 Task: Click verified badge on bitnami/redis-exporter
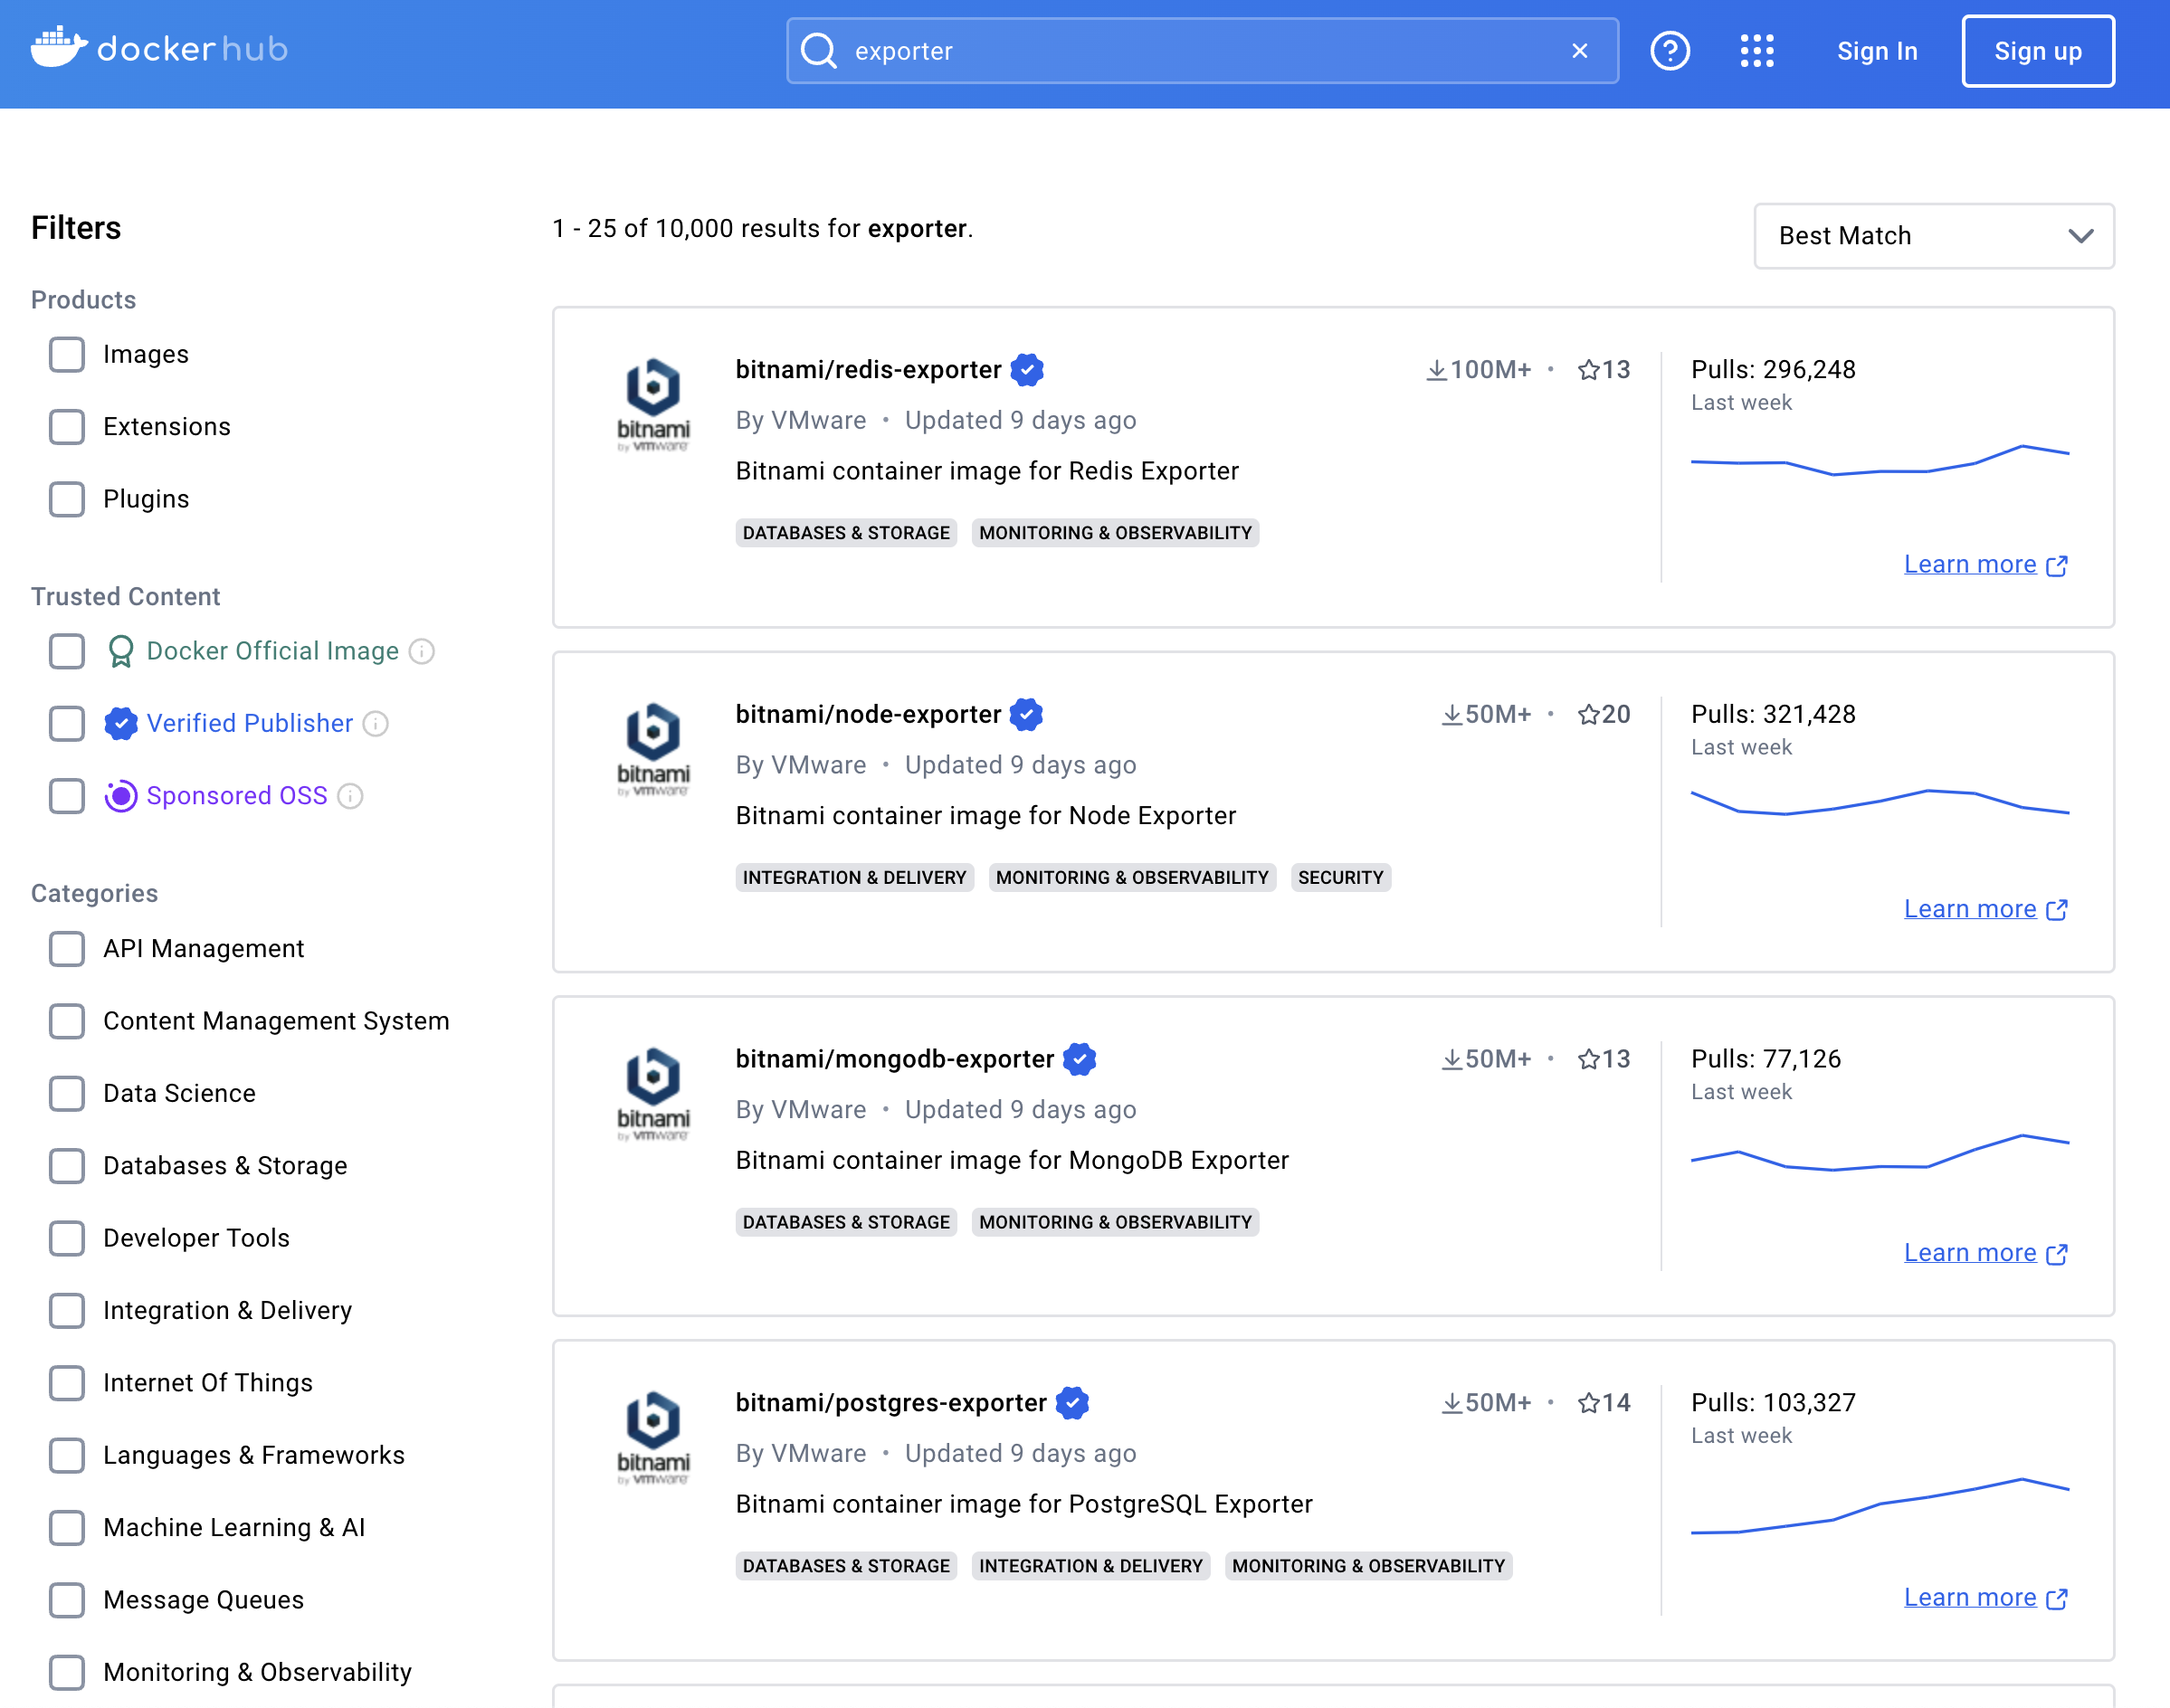click(1027, 370)
